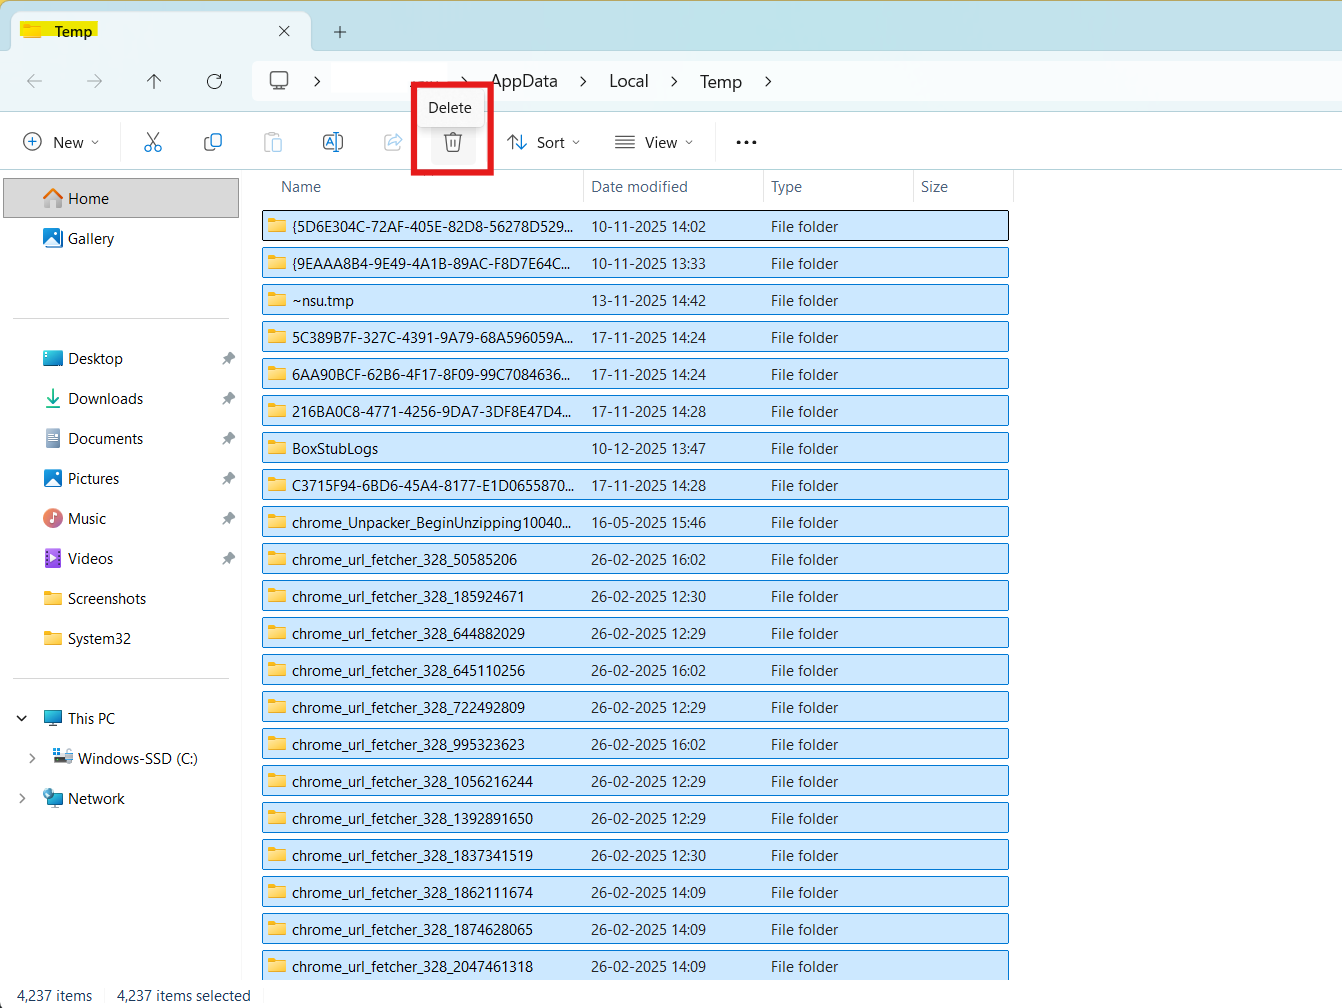Click the Copy icon in the toolbar
This screenshot has width=1342, height=1008.
click(x=212, y=142)
